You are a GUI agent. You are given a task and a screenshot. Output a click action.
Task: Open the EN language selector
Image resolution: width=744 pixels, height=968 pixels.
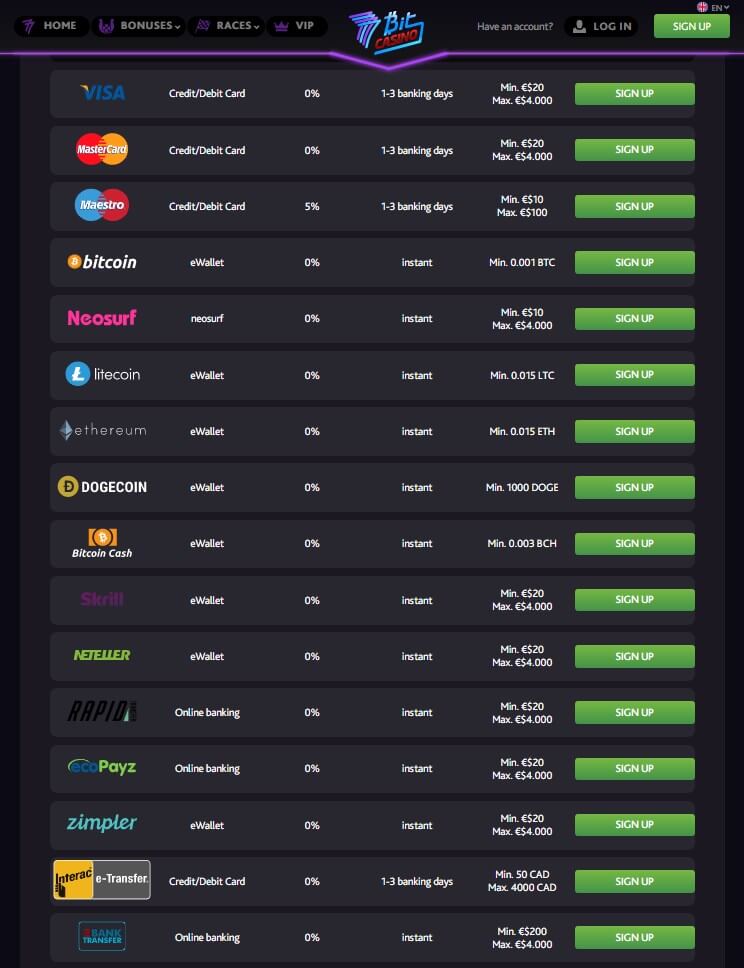click(x=714, y=7)
